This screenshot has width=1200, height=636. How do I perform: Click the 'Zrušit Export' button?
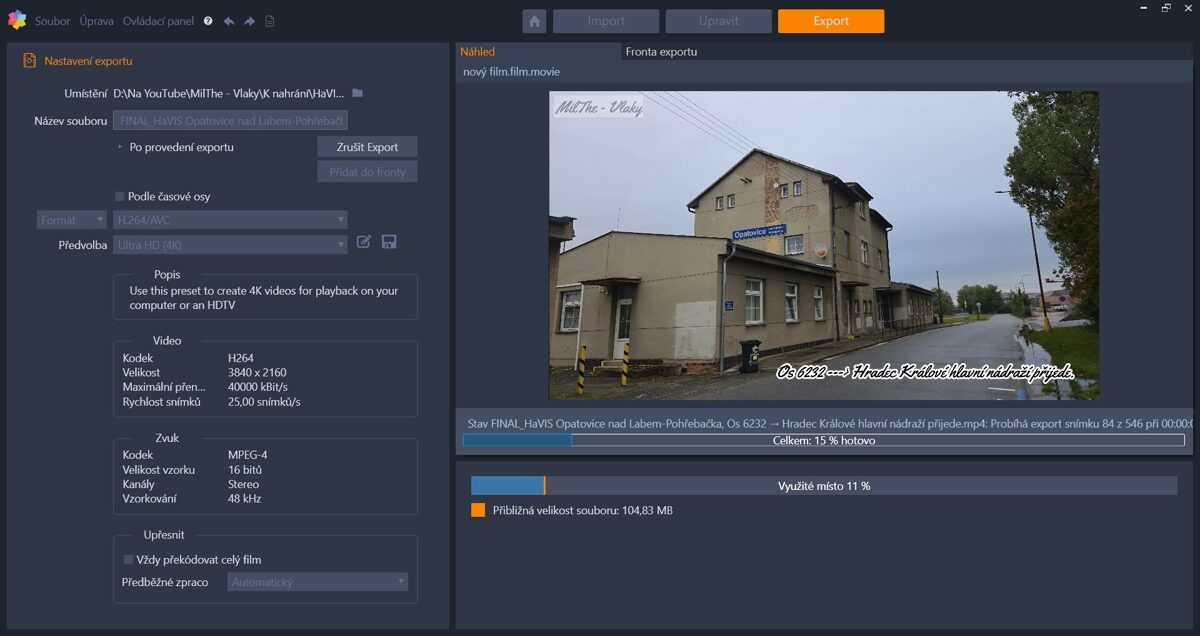coord(367,147)
